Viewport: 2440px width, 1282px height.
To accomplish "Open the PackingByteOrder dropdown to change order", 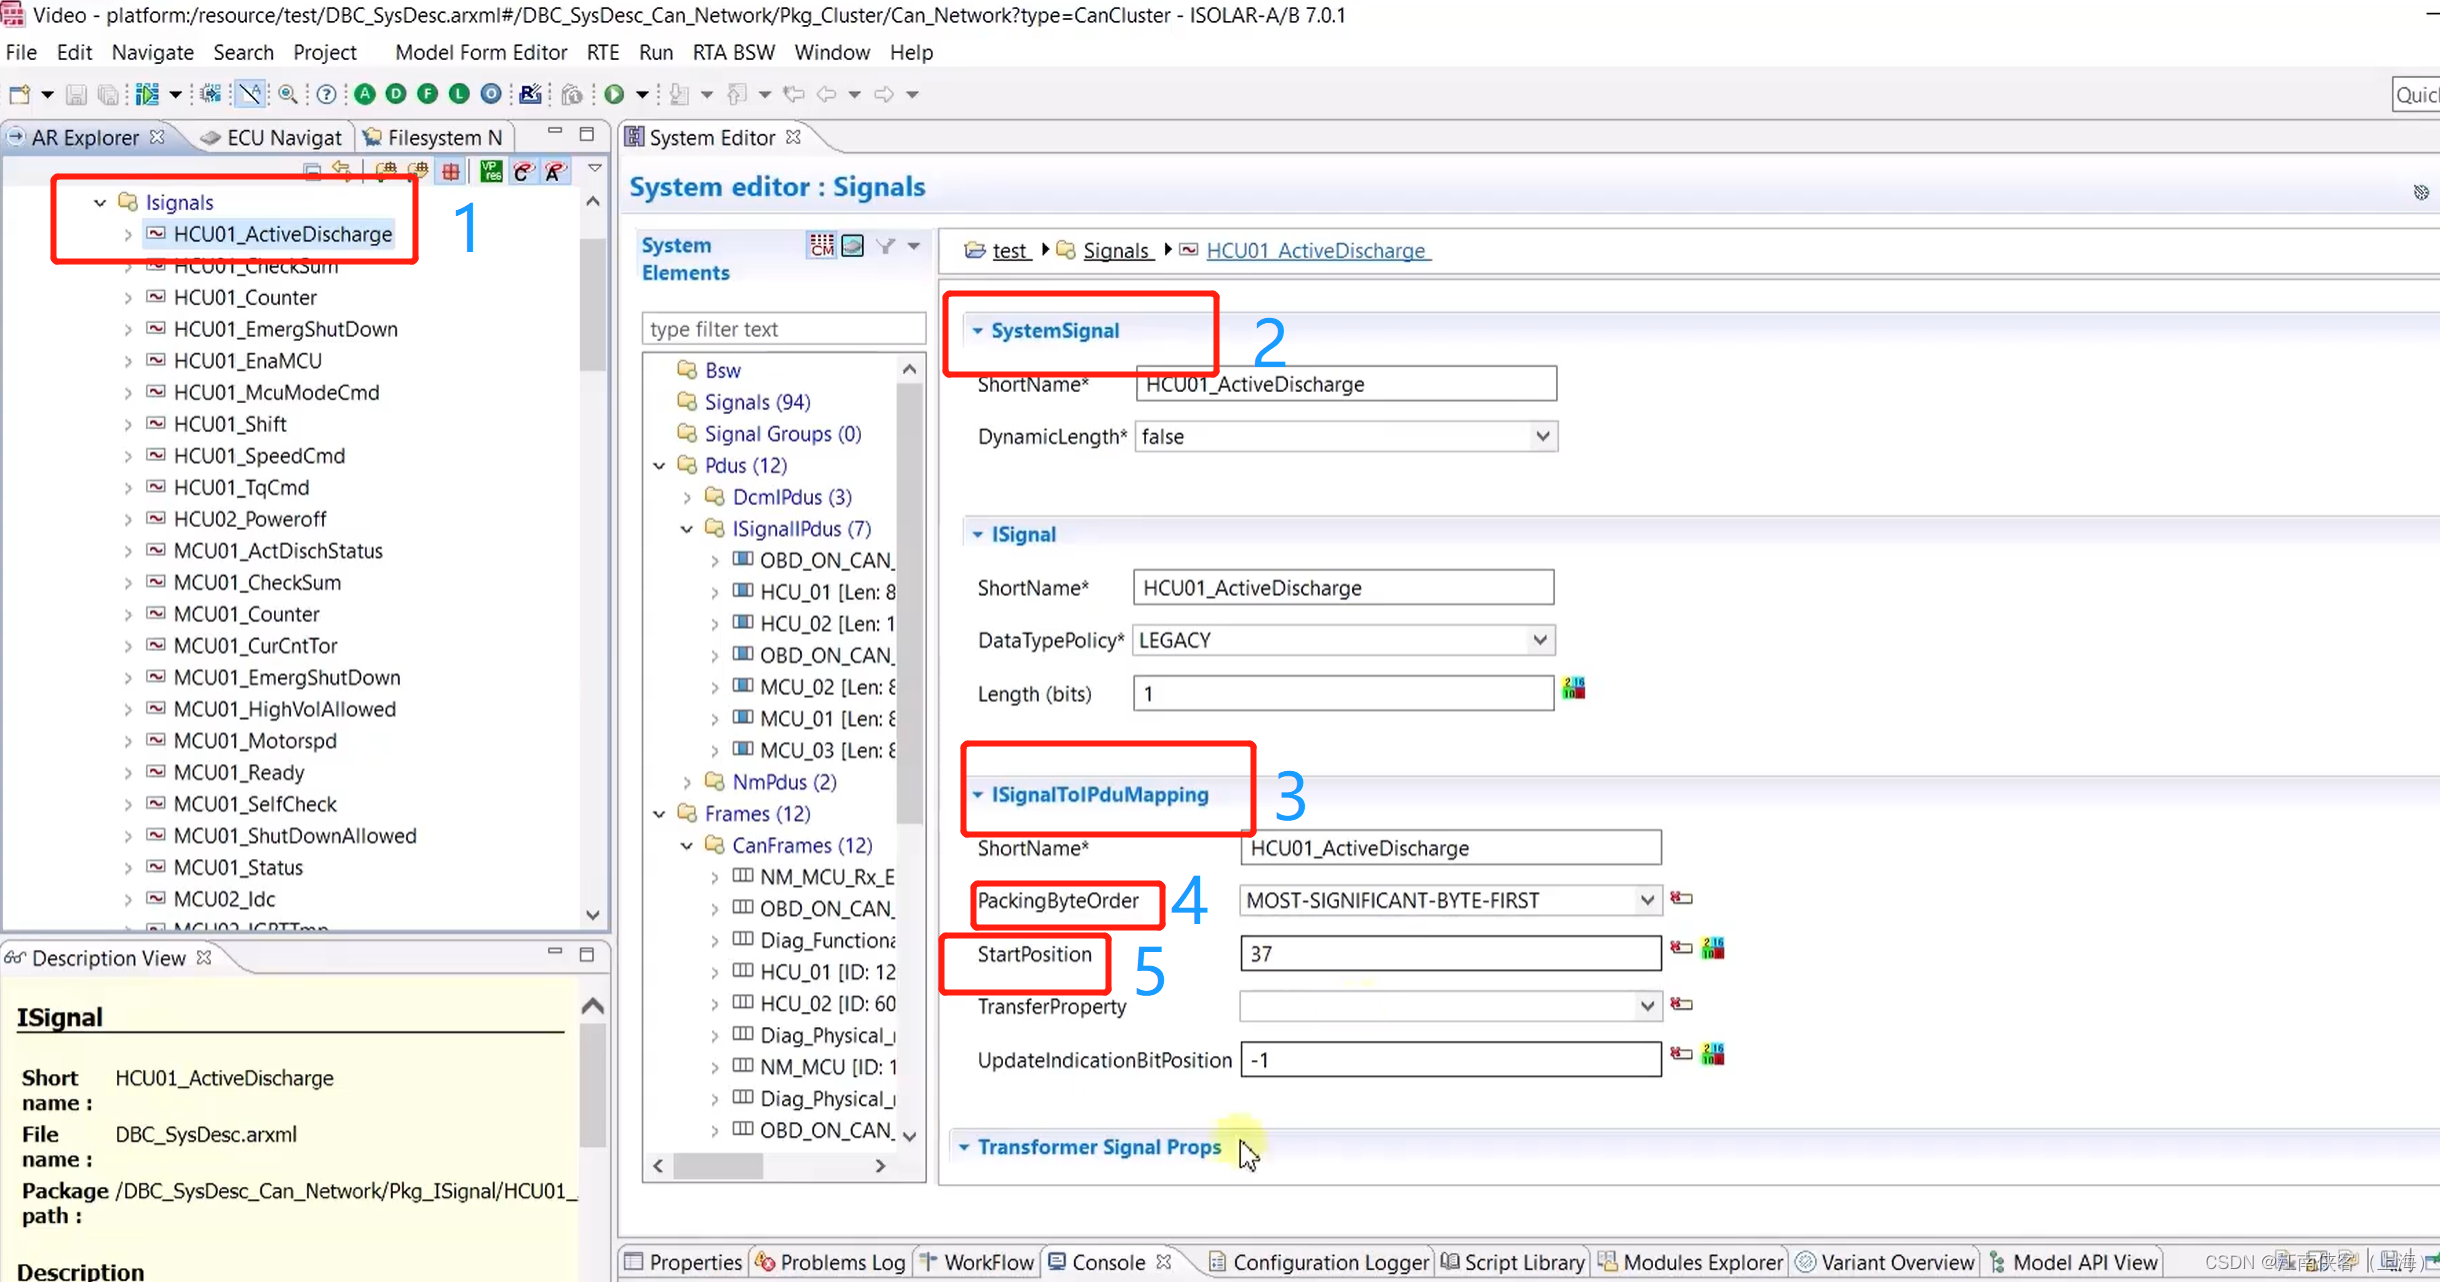I will tap(1644, 899).
